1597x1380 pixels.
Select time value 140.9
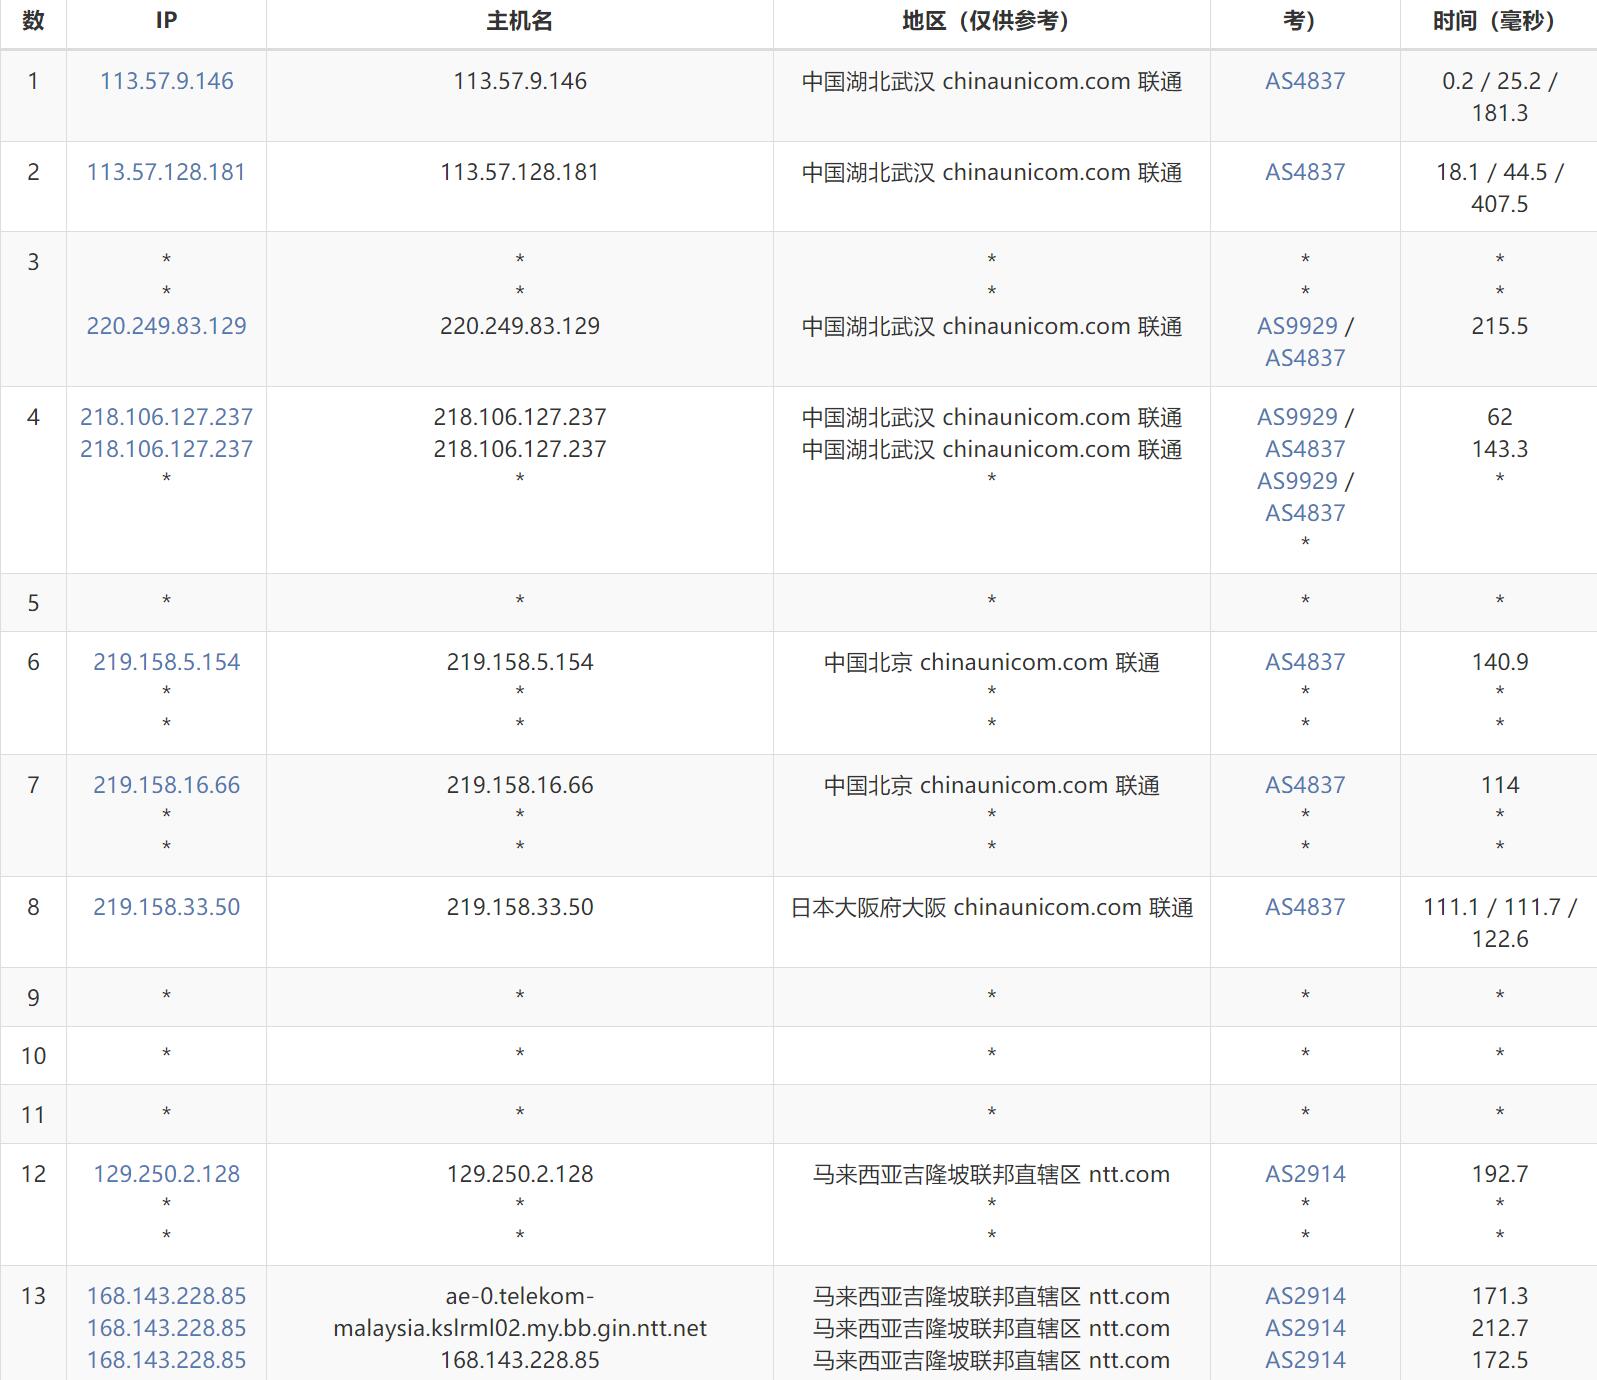1499,662
